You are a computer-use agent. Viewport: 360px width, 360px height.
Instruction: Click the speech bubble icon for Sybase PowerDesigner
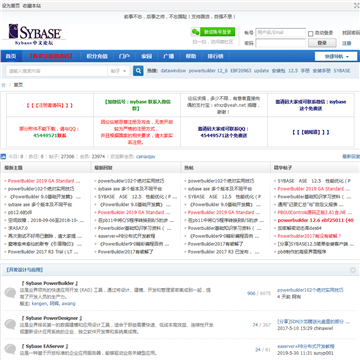[10, 324]
